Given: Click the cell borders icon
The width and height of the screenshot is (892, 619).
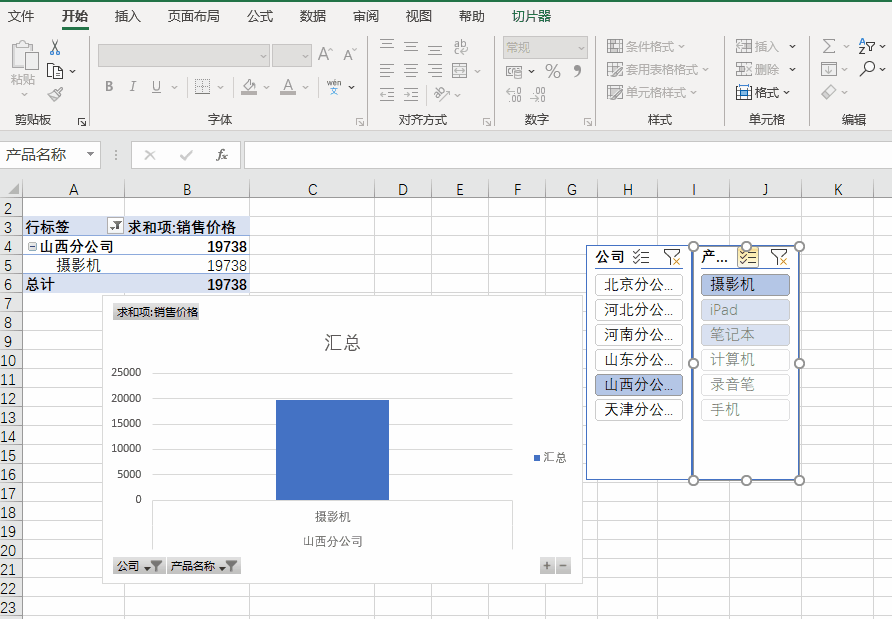Looking at the screenshot, I should click(202, 86).
